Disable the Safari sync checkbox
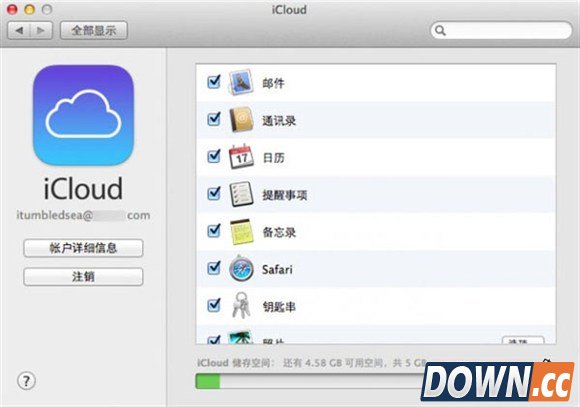The width and height of the screenshot is (580, 407). tap(214, 268)
